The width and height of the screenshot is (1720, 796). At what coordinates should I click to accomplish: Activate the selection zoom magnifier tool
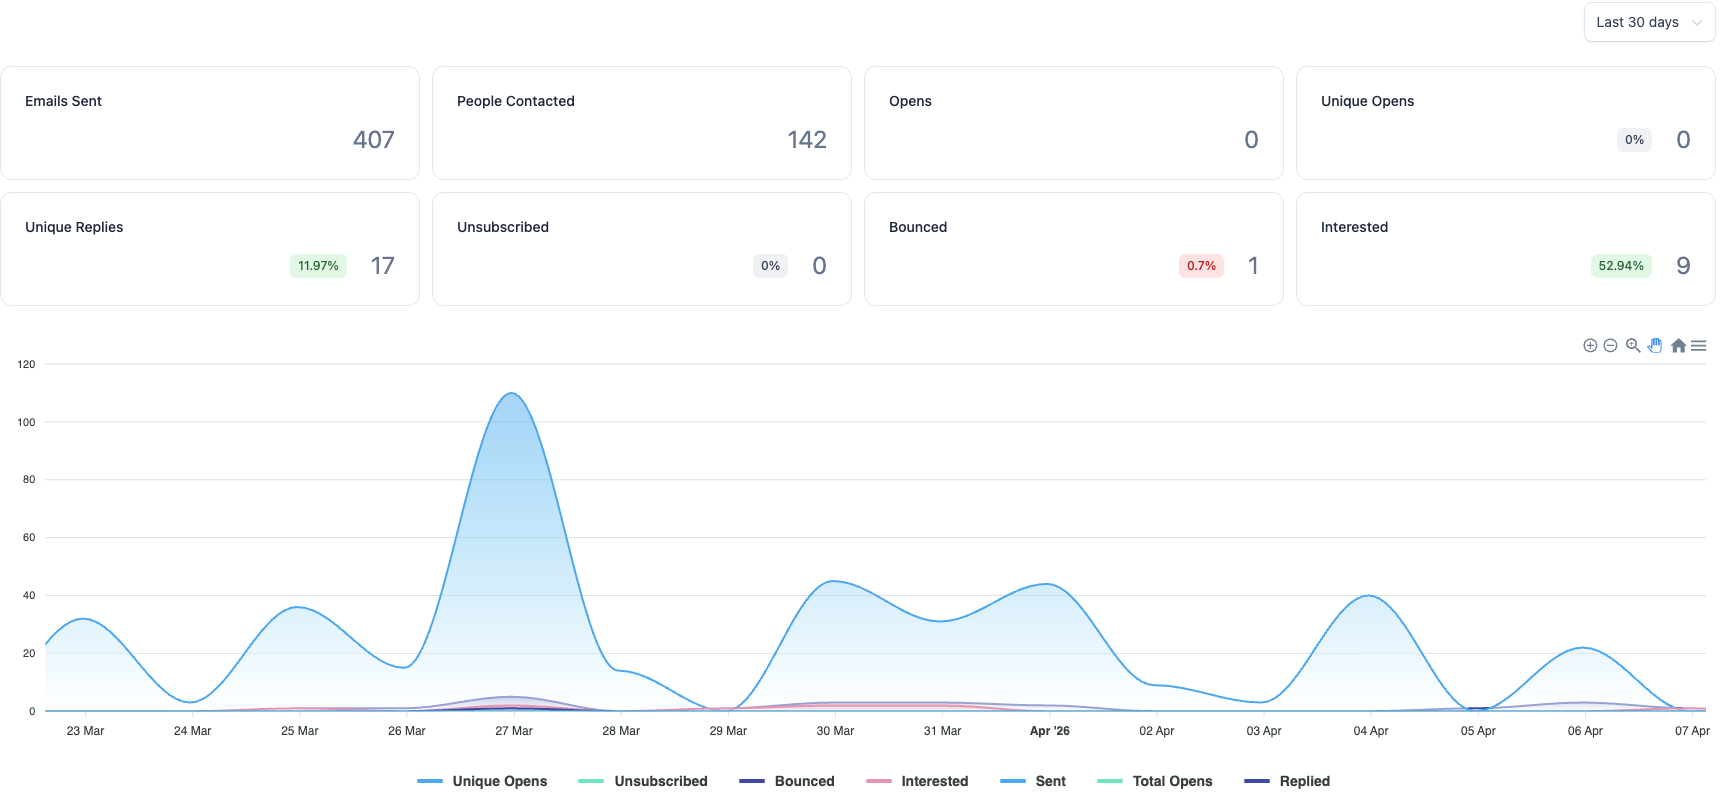[x=1633, y=346]
